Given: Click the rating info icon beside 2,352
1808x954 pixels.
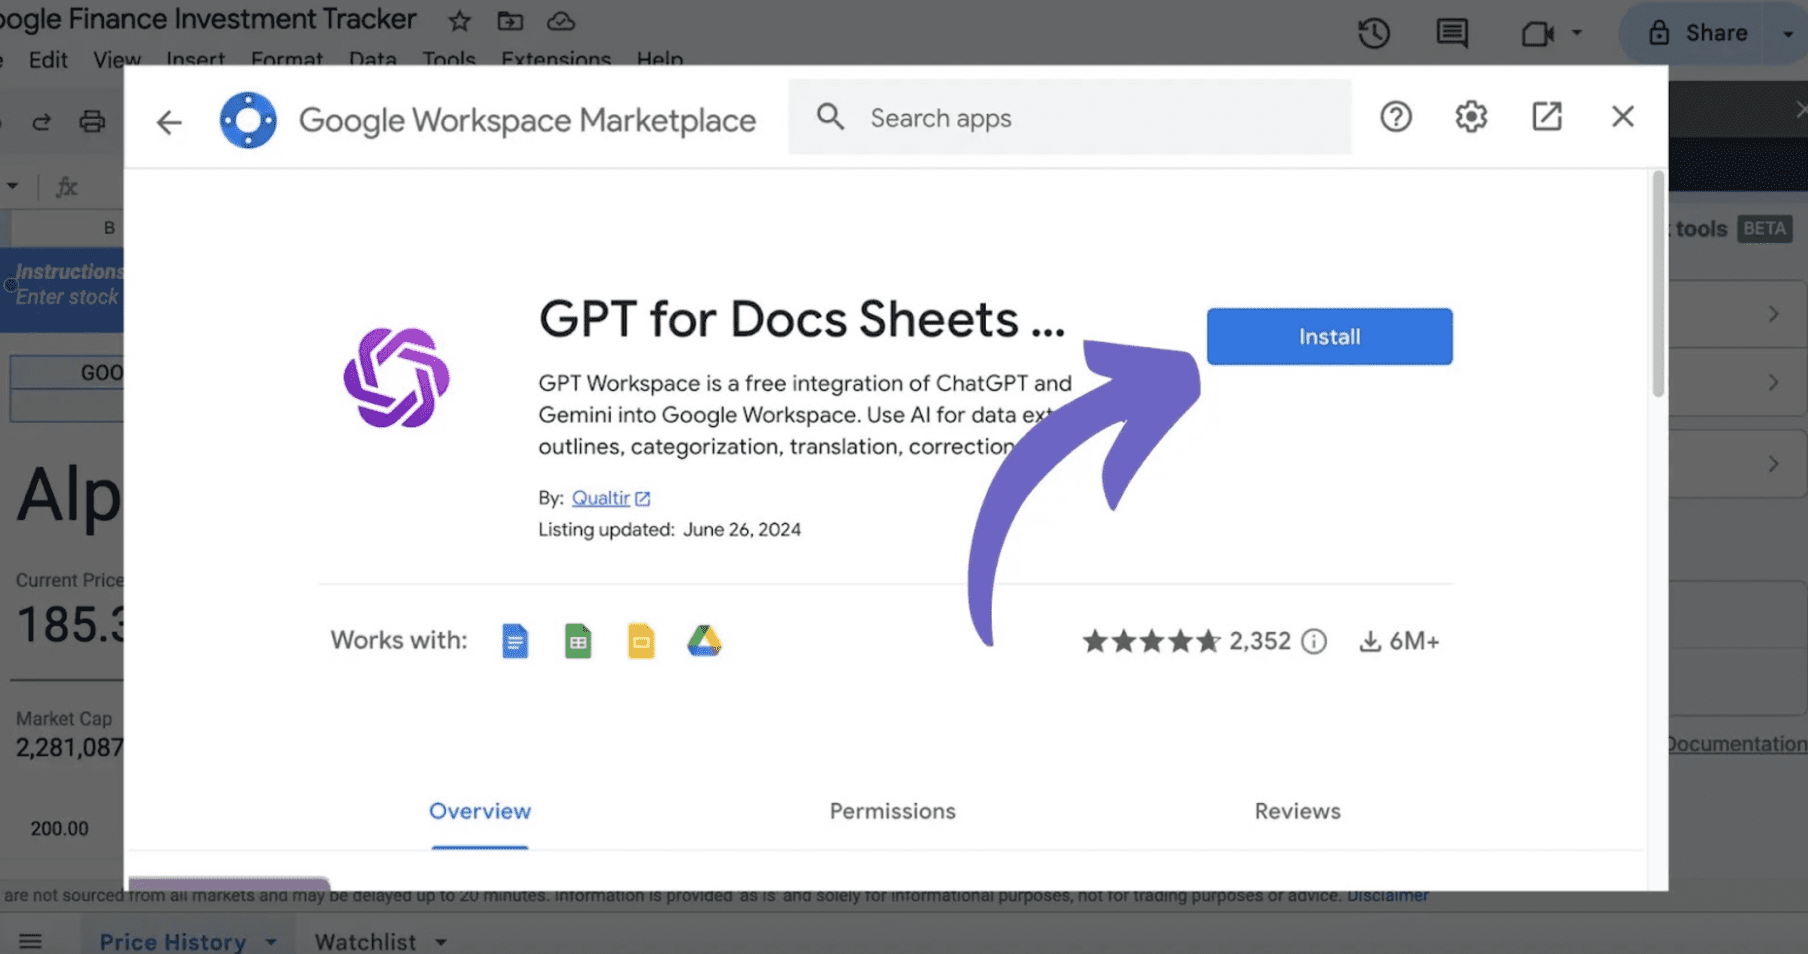Looking at the screenshot, I should pos(1314,641).
